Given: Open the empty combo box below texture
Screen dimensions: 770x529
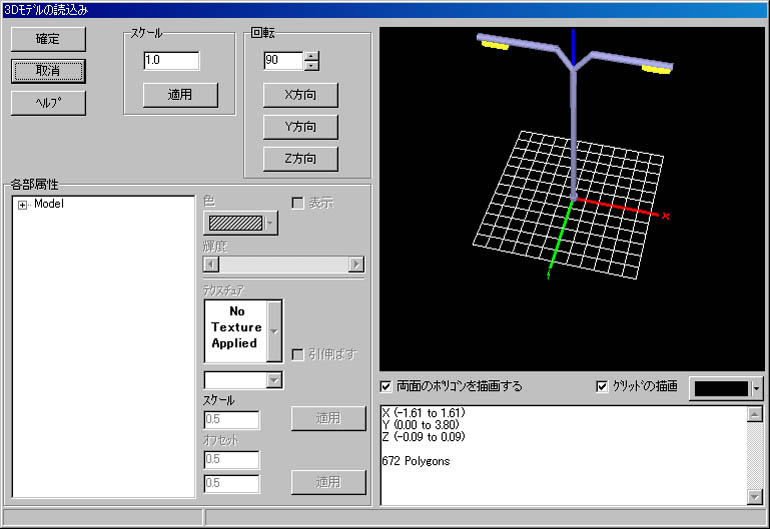Looking at the screenshot, I should pyautogui.click(x=243, y=380).
